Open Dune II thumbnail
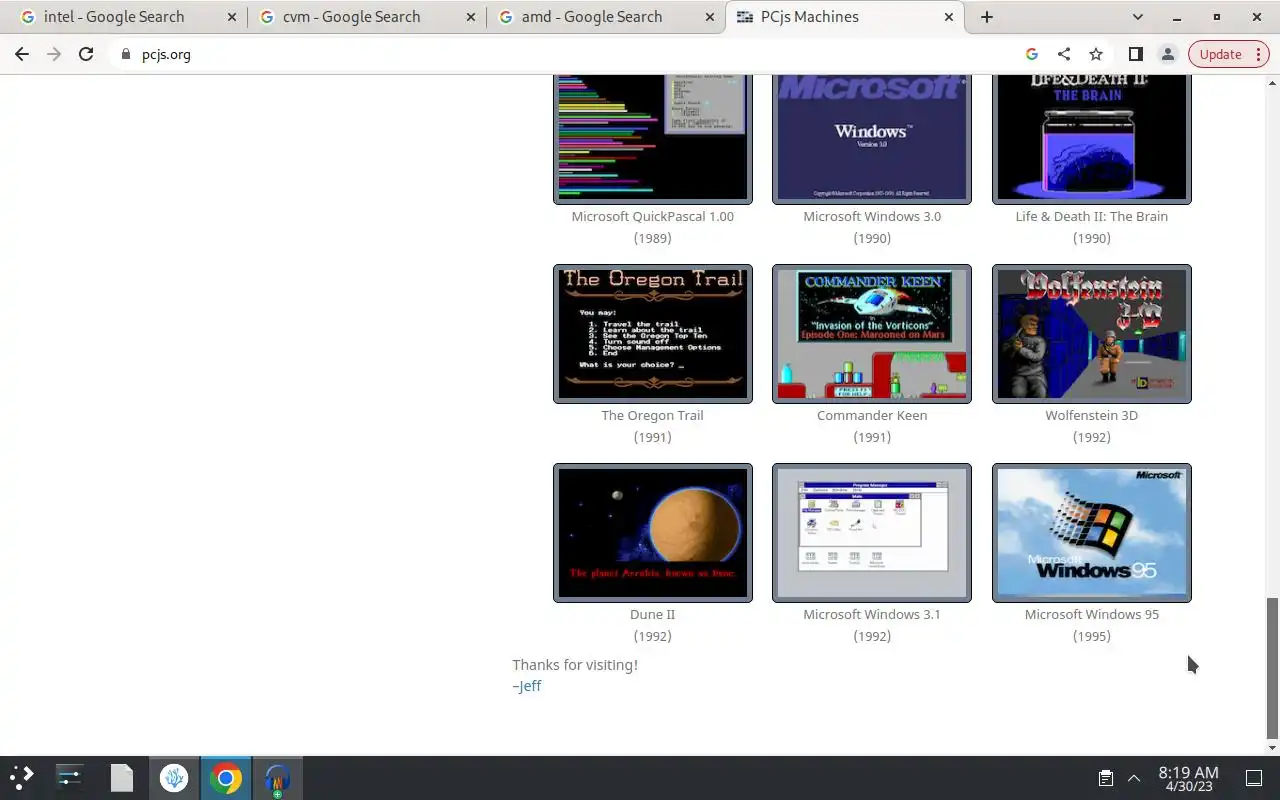 (x=653, y=533)
